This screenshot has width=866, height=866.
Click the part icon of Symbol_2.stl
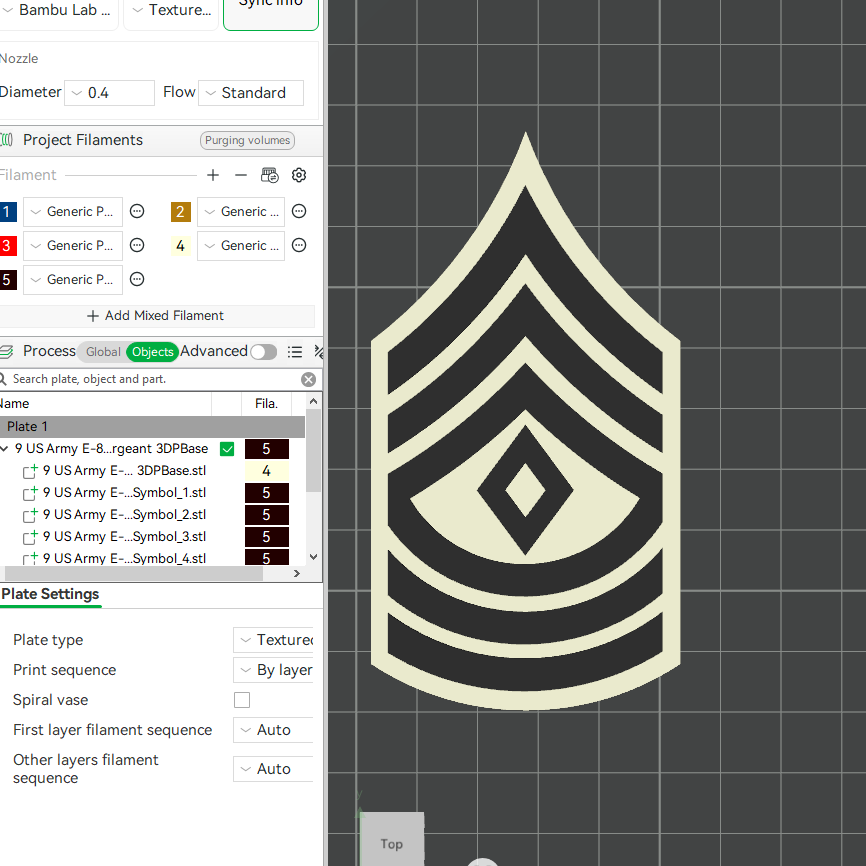tap(30, 515)
